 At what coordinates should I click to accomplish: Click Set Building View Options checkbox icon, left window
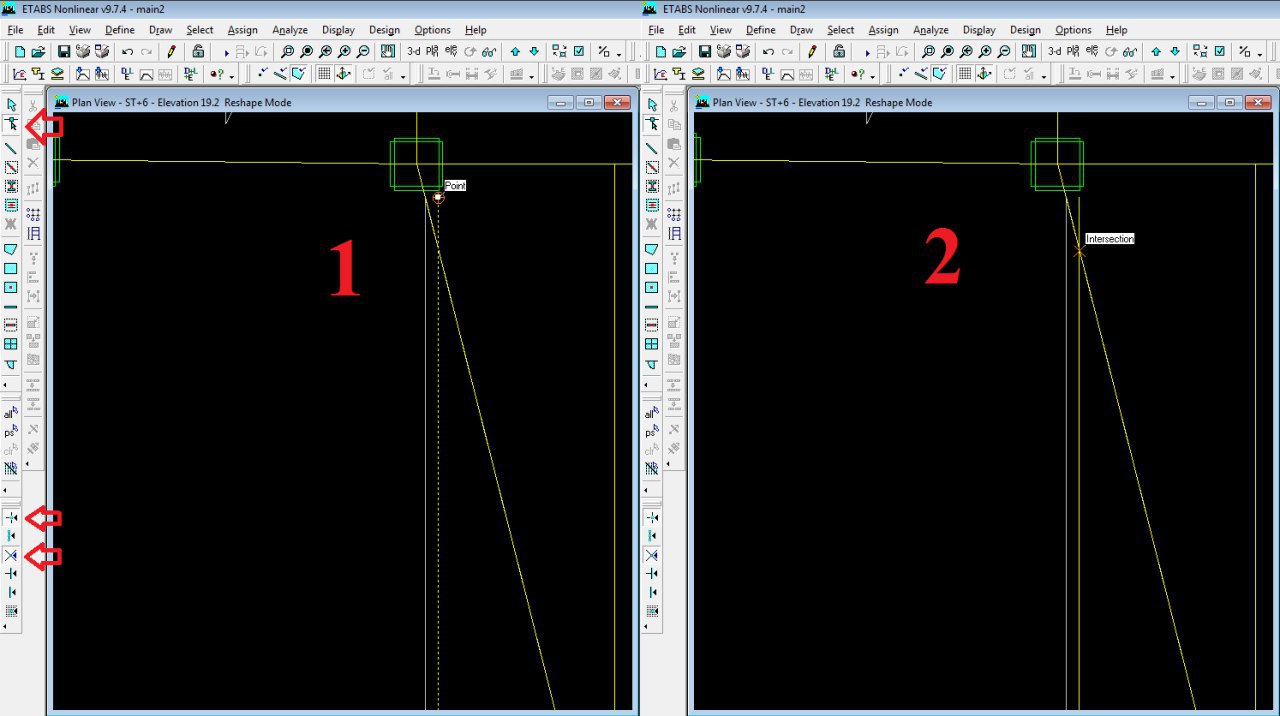579,51
